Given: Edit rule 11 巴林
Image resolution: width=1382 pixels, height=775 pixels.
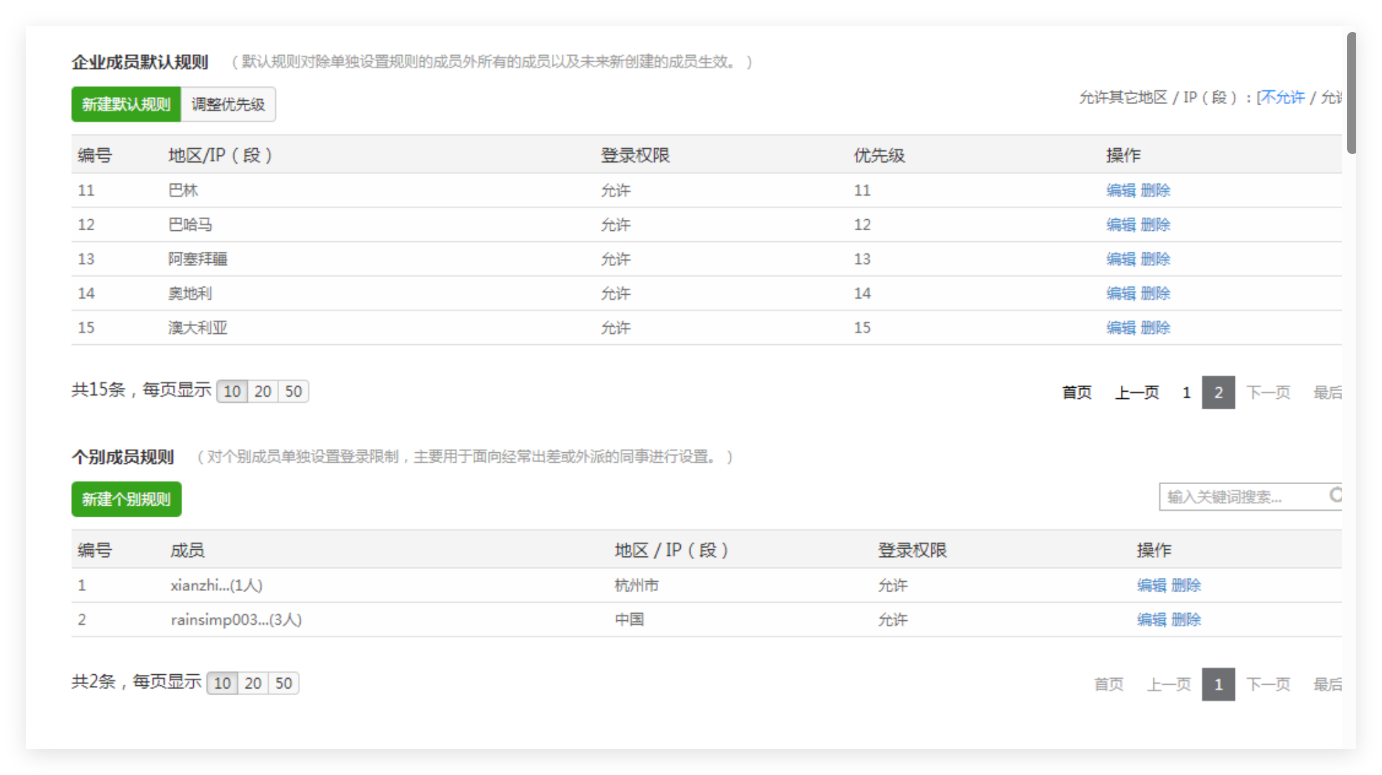Looking at the screenshot, I should pos(1121,190).
